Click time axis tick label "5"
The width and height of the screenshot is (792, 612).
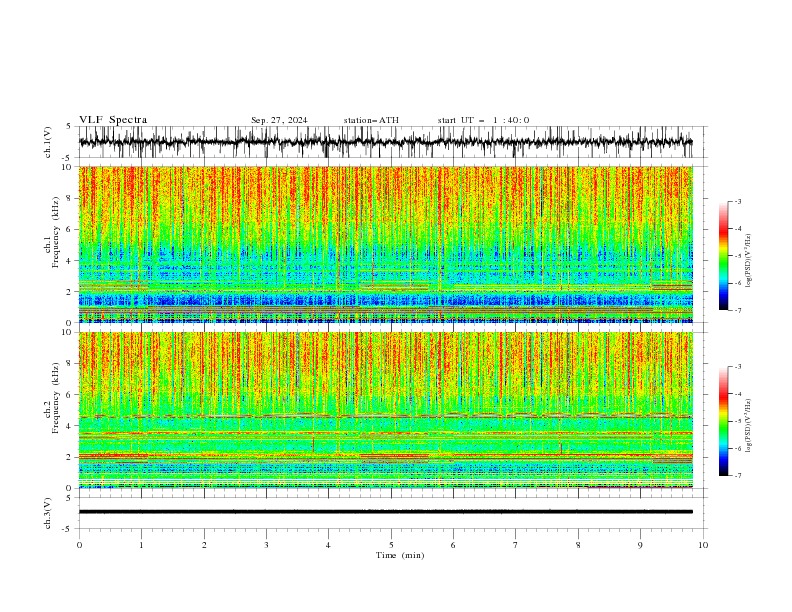tap(391, 545)
